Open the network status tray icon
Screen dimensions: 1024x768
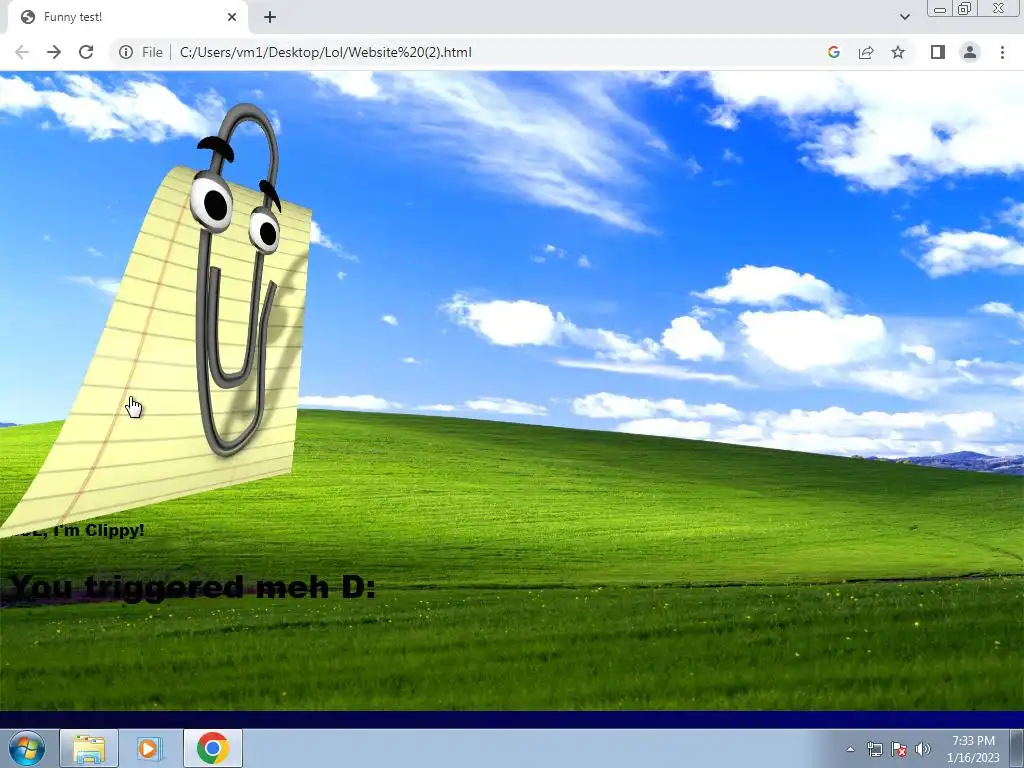pos(874,749)
